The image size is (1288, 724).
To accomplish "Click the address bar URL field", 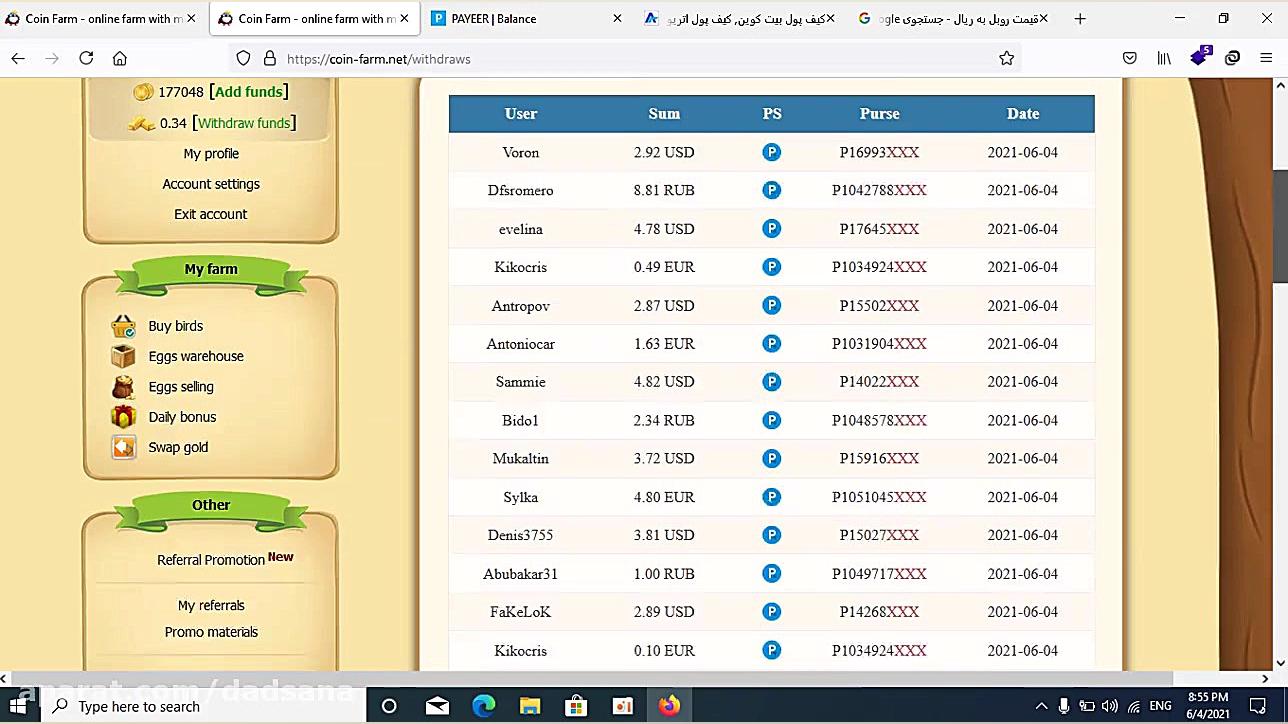I will 630,59.
